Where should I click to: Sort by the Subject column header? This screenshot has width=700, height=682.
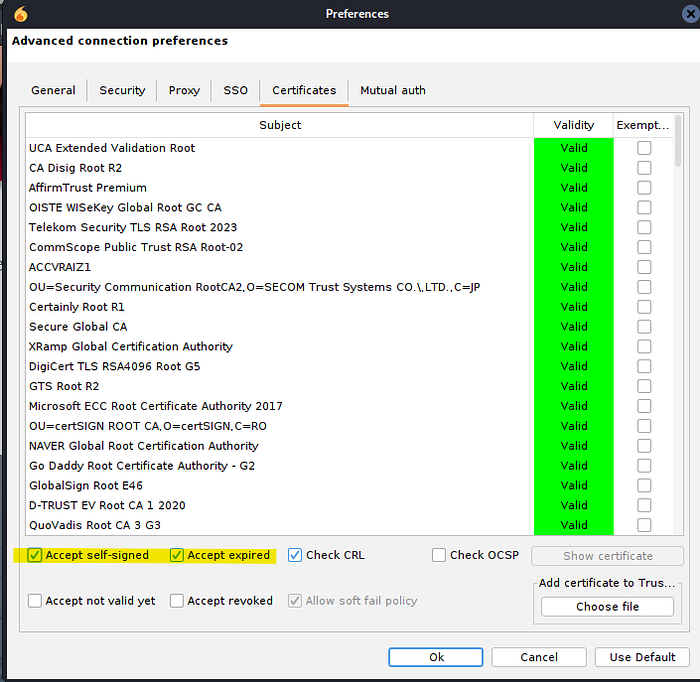279,125
